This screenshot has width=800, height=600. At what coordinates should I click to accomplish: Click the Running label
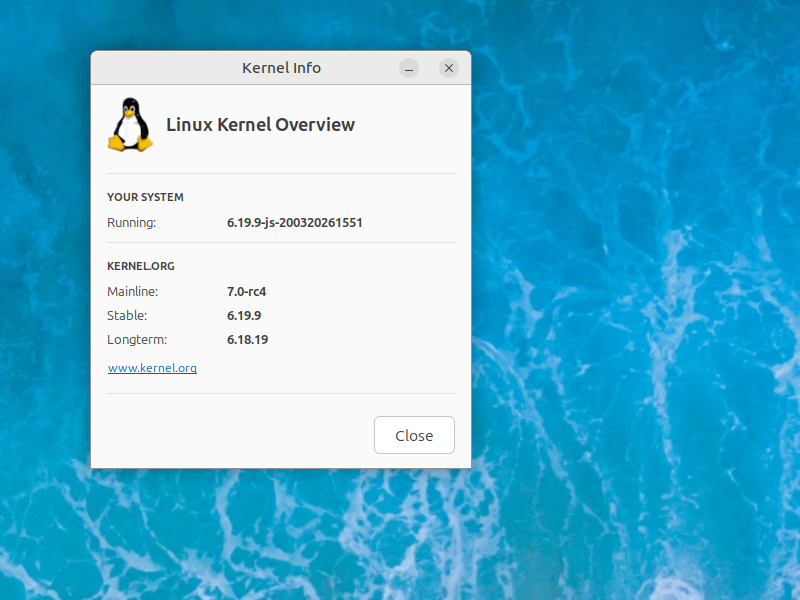[x=131, y=222]
